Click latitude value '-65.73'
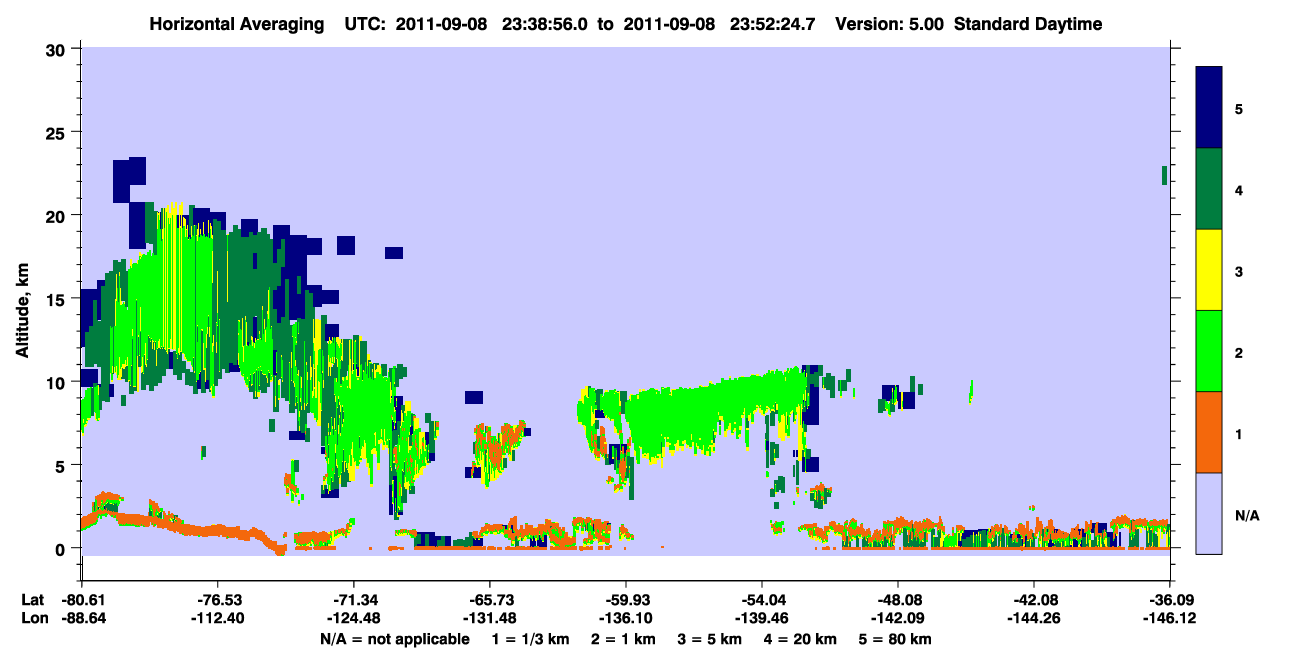 [490, 600]
